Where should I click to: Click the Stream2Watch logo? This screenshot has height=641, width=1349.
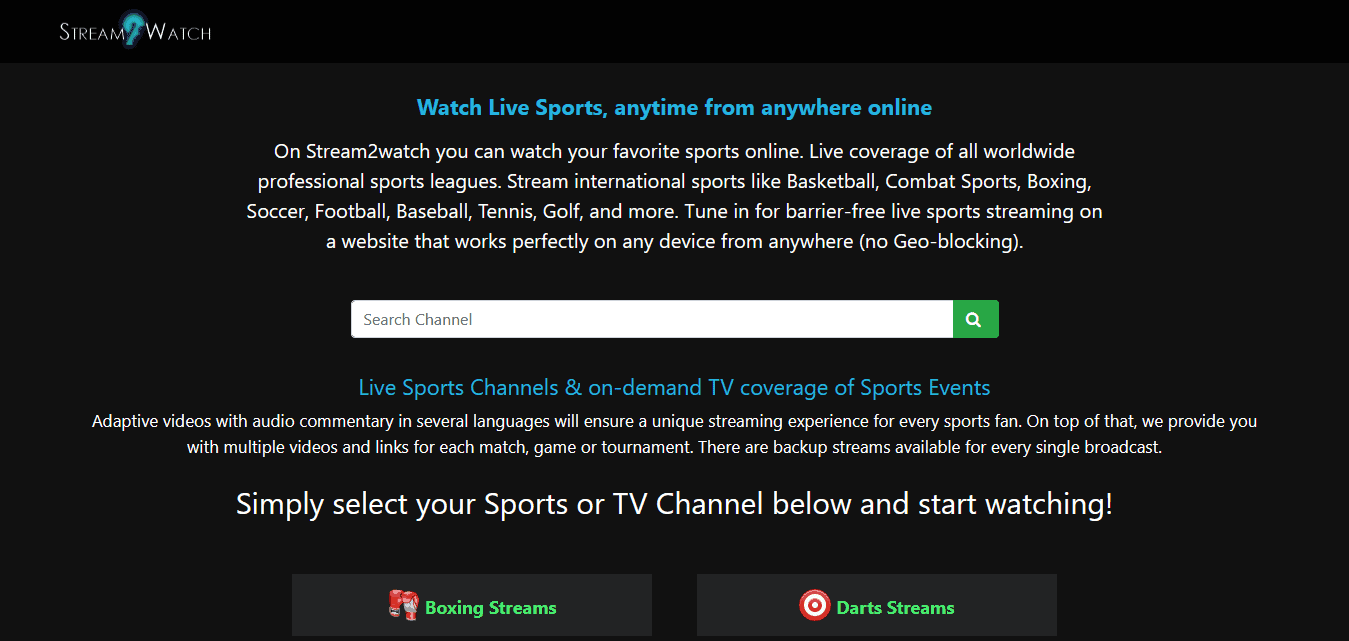pos(135,30)
